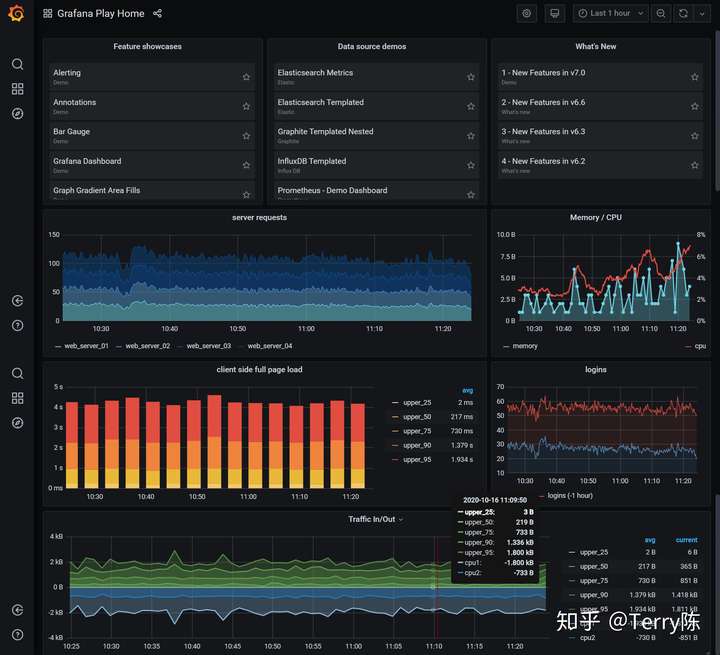Toggle favorite star for 3 - New Features in v6.3

[695, 136]
